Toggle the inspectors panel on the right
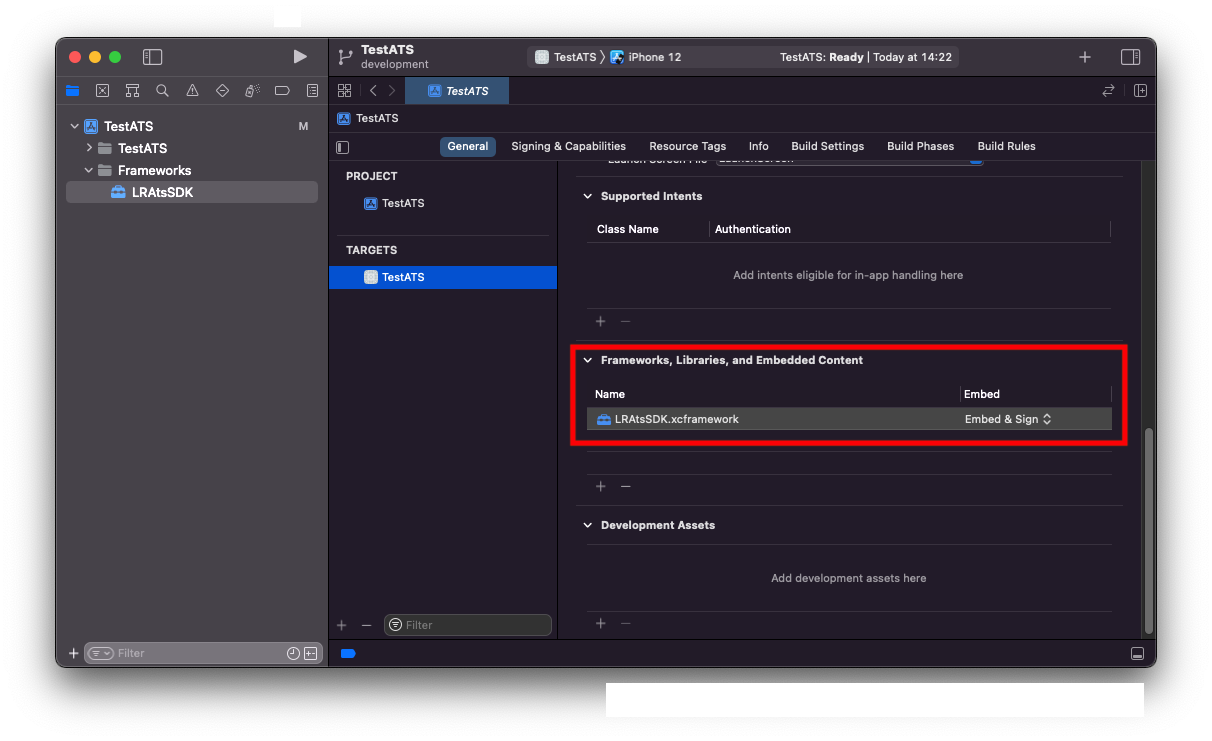1212x741 pixels. [1130, 57]
